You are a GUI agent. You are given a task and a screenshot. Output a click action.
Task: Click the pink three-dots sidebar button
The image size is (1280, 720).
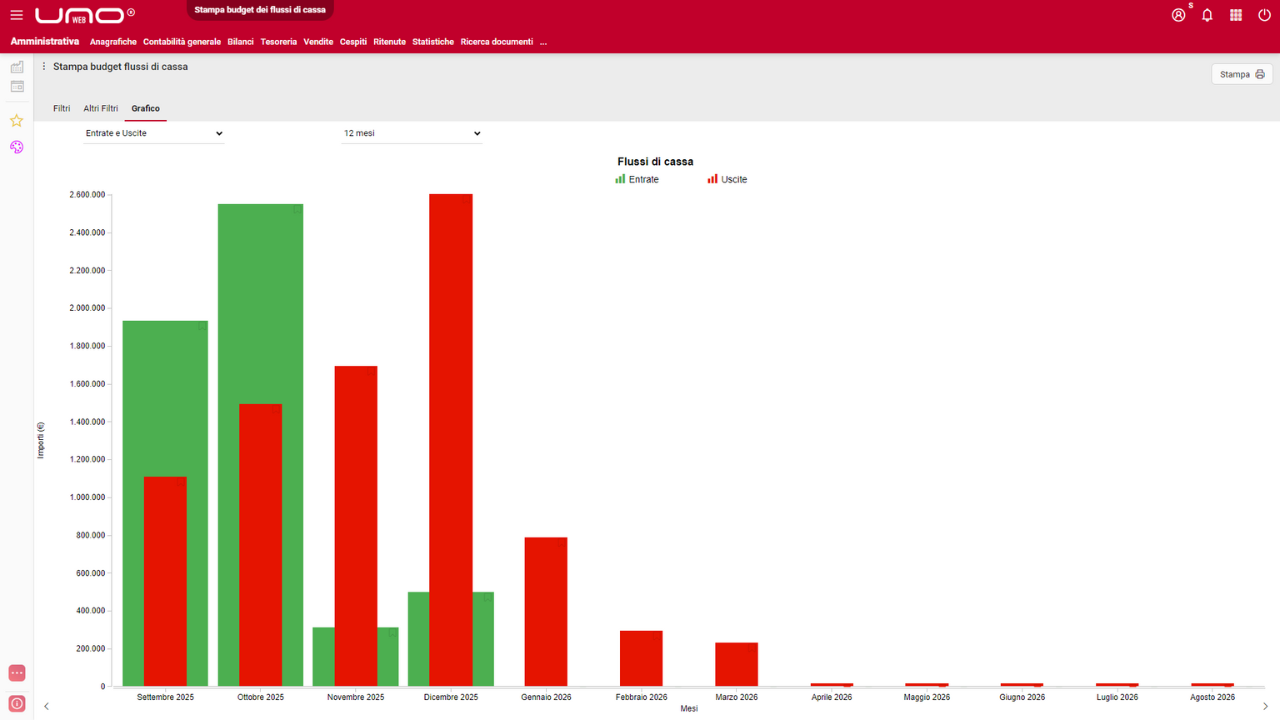click(x=16, y=673)
